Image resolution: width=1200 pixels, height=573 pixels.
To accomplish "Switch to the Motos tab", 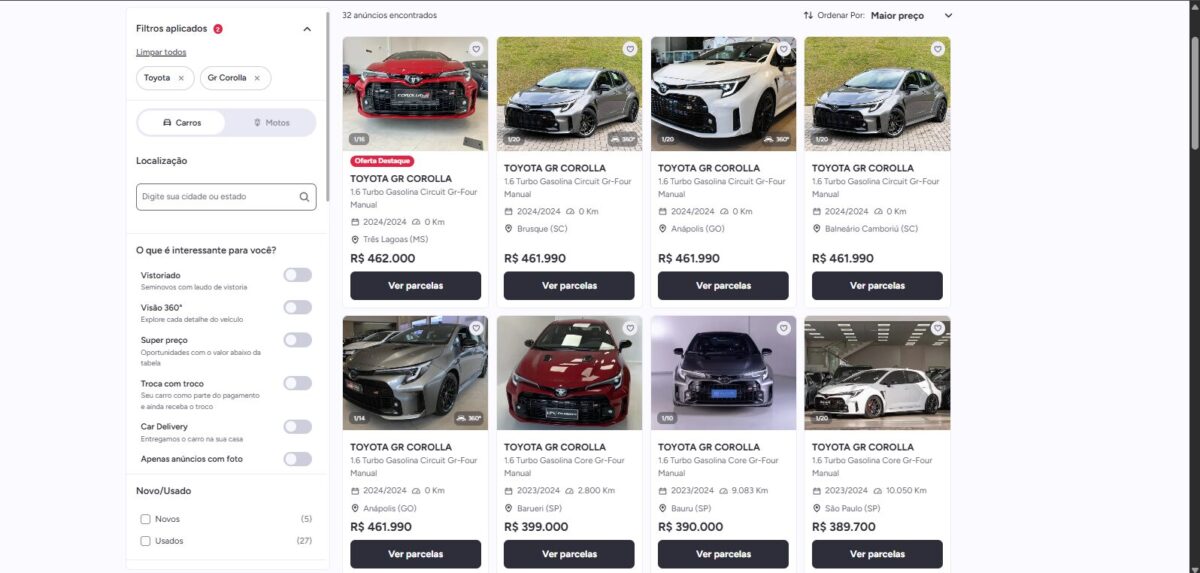I will pyautogui.click(x=271, y=123).
